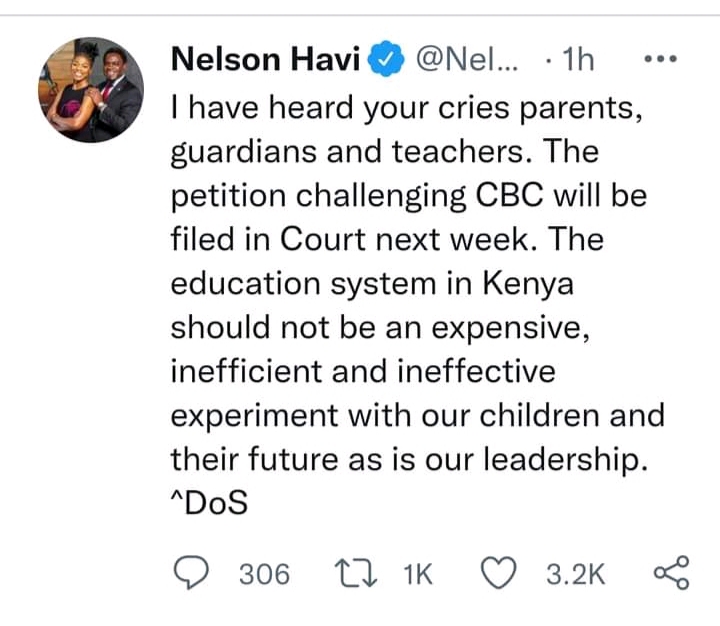Click the word Kenya in the tweet text
720x626 pixels.
click(x=528, y=284)
